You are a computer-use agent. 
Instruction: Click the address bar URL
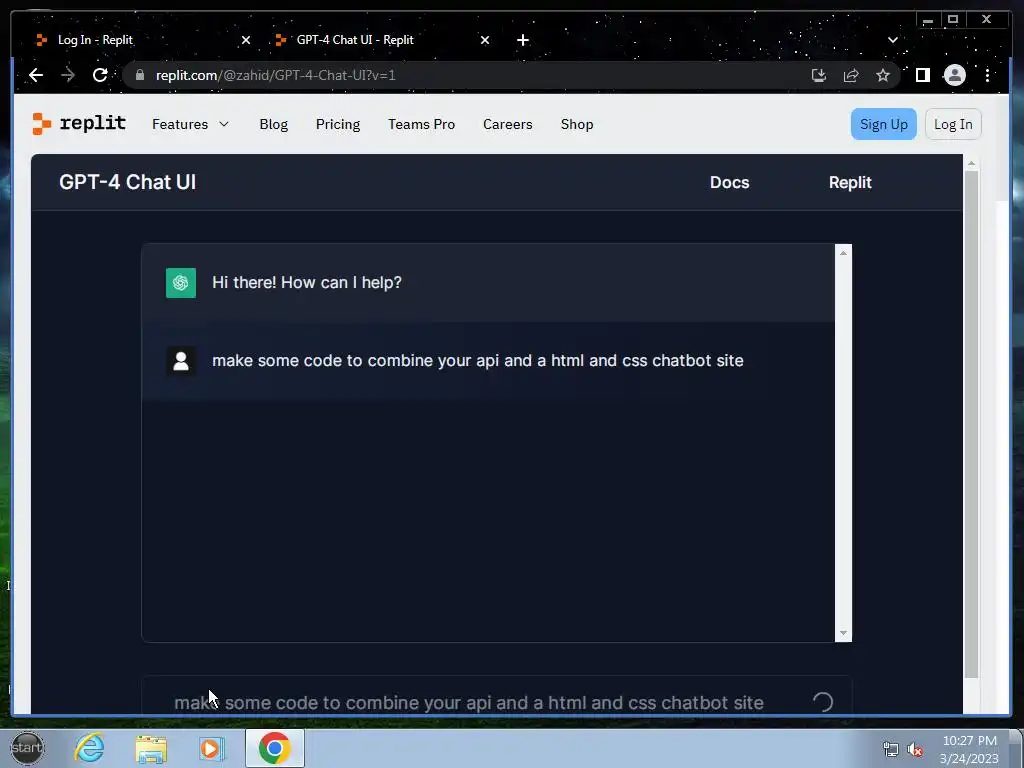pyautogui.click(x=275, y=75)
